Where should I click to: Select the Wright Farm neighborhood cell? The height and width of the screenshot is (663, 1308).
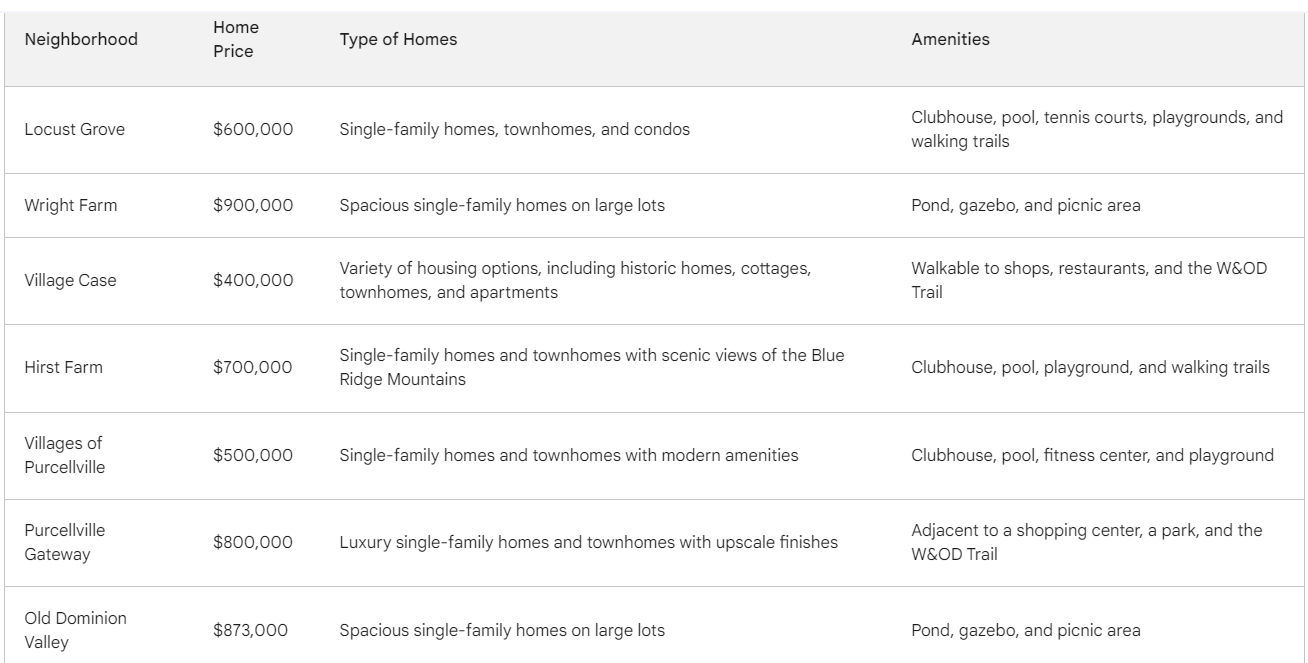tap(71, 206)
